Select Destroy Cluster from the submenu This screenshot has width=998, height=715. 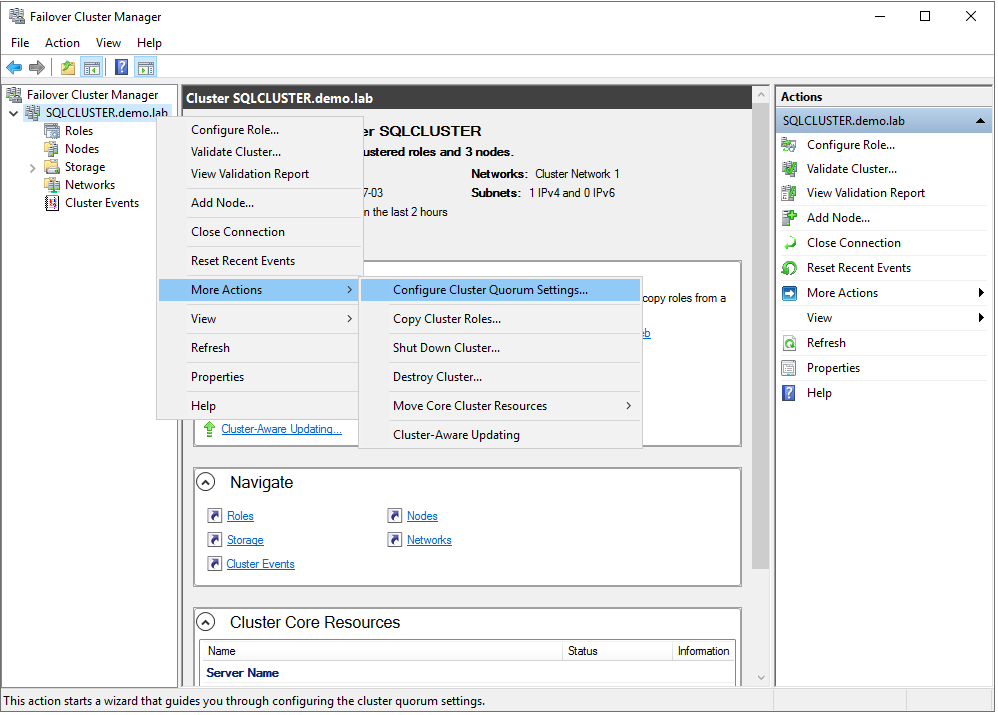tap(438, 376)
